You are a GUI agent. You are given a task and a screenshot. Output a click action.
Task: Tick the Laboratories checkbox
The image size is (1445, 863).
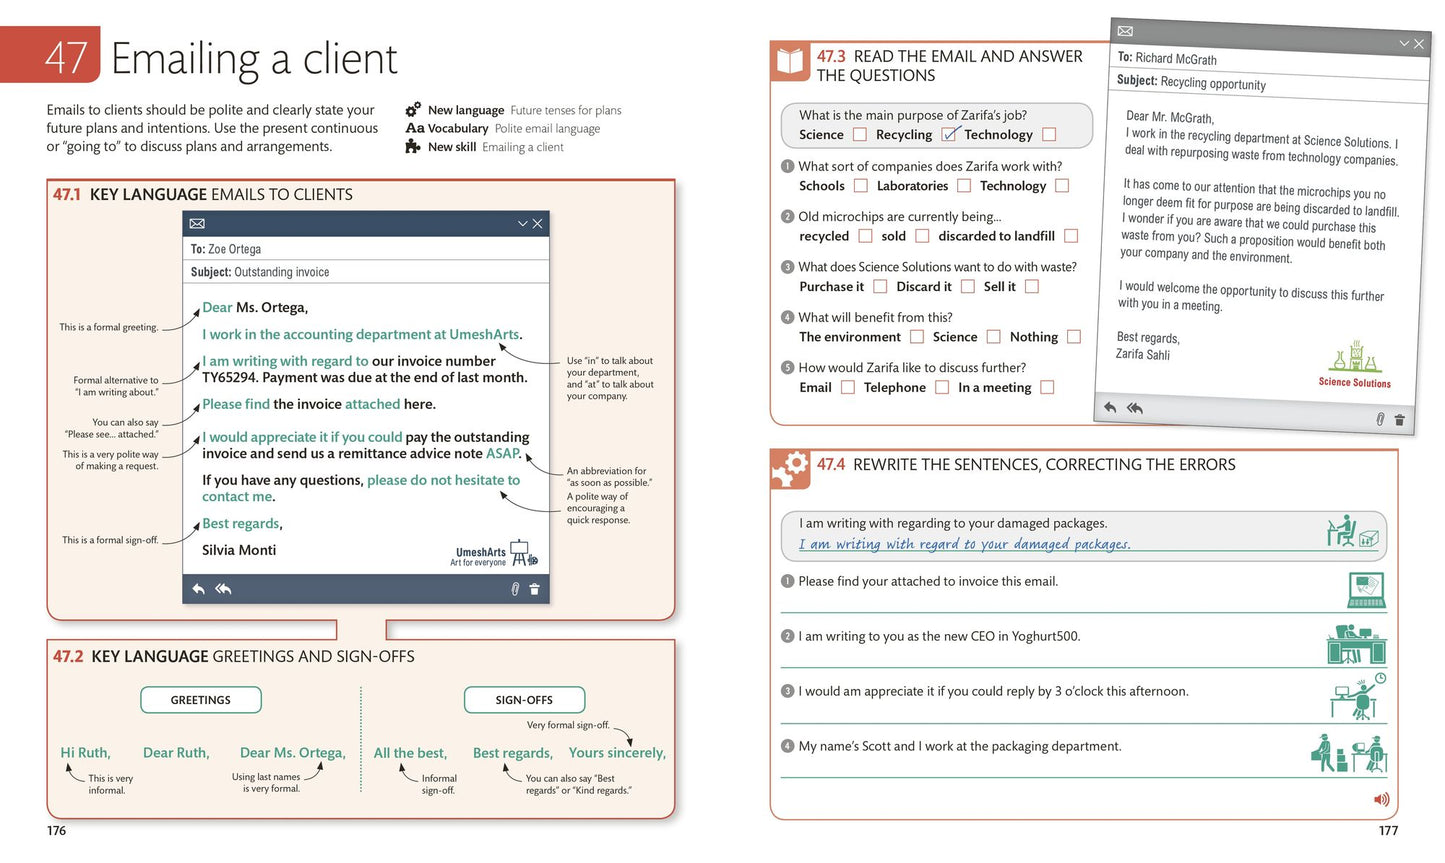click(964, 186)
